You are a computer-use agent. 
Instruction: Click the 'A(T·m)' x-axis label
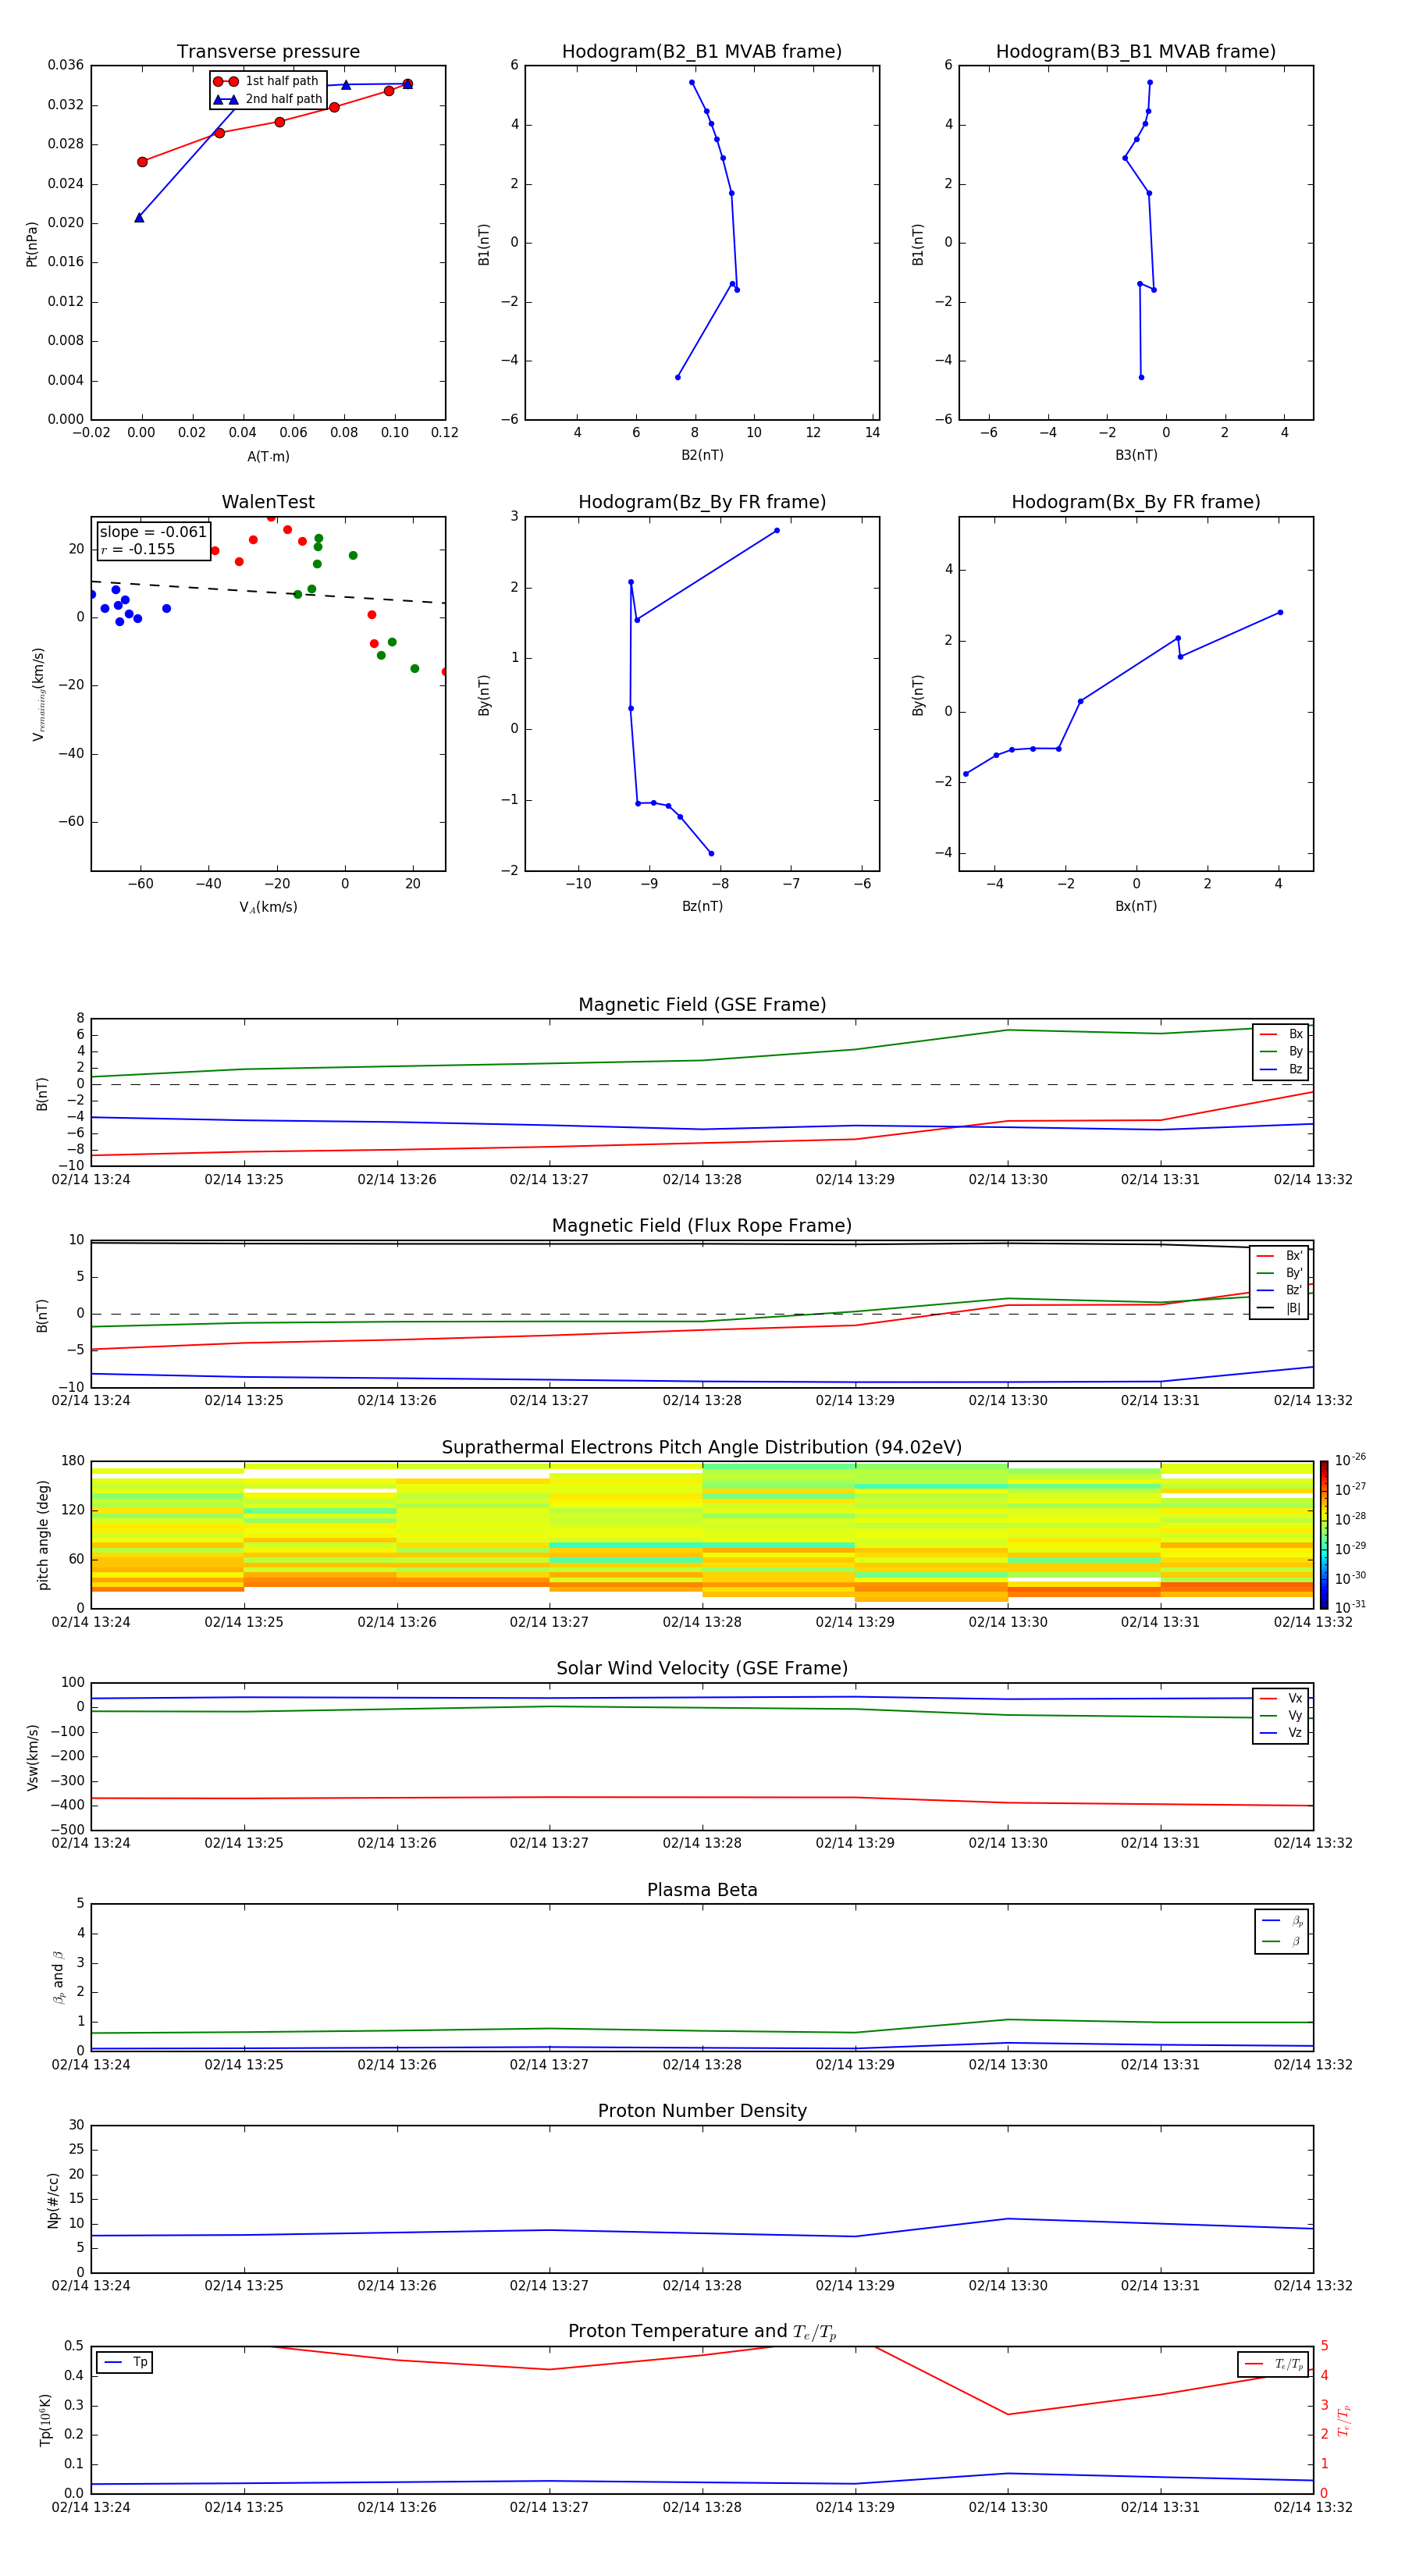268,457
